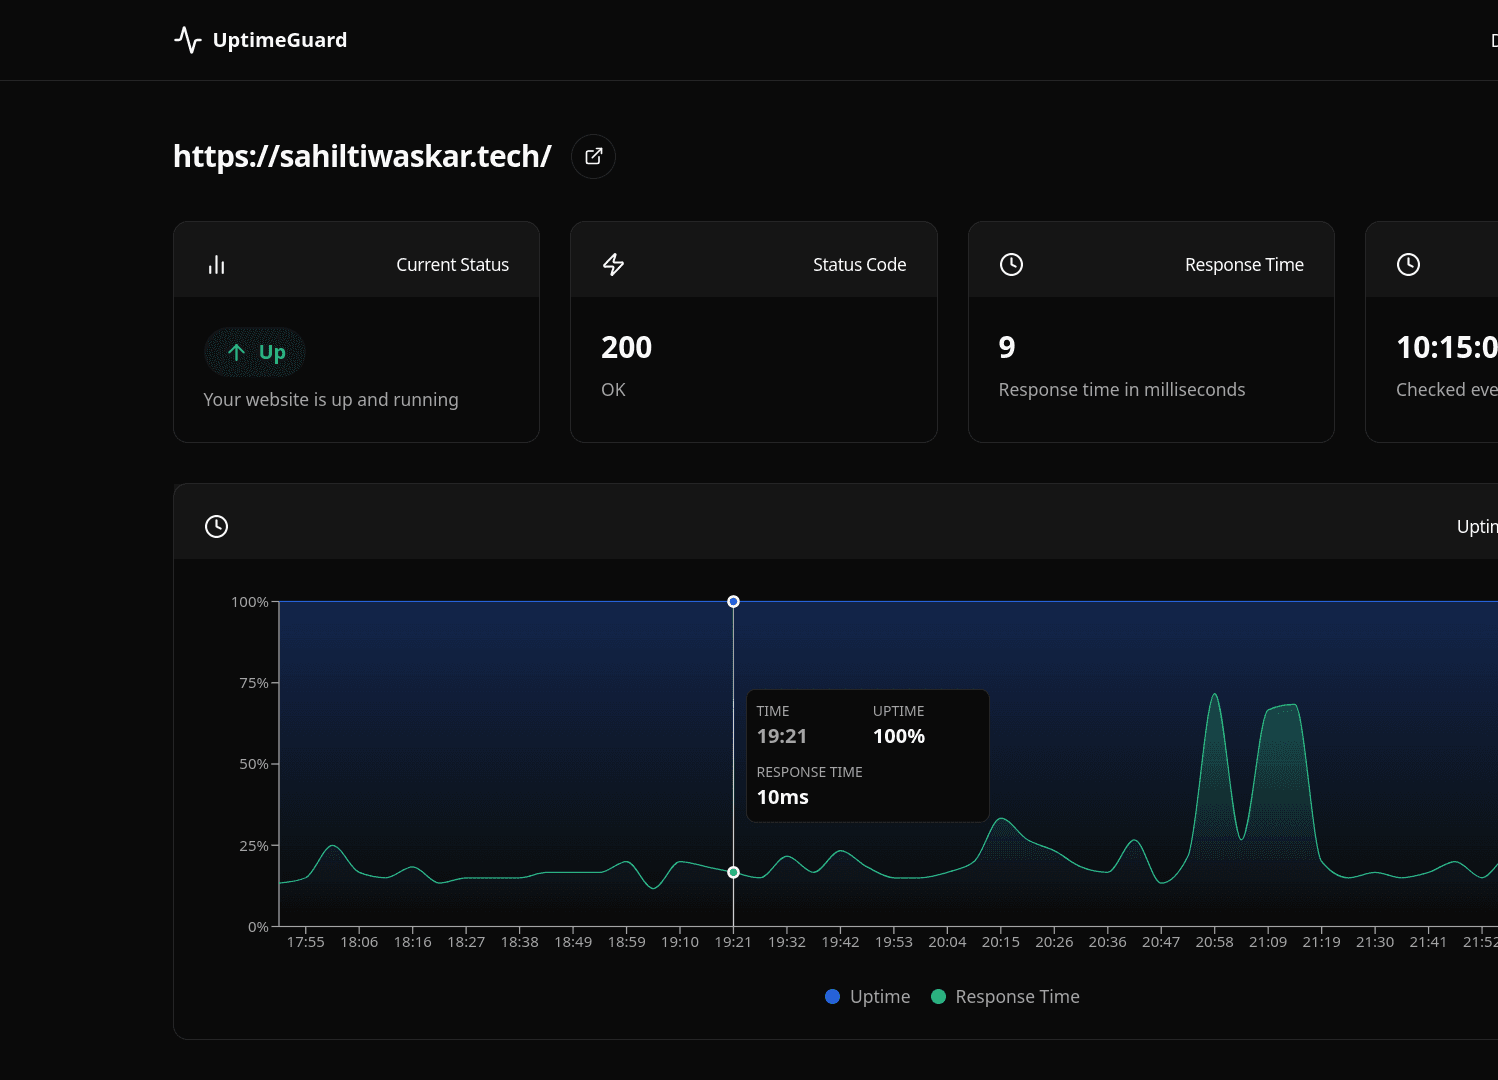Click the 18:27 x-axis label
The height and width of the screenshot is (1080, 1498).
[466, 942]
